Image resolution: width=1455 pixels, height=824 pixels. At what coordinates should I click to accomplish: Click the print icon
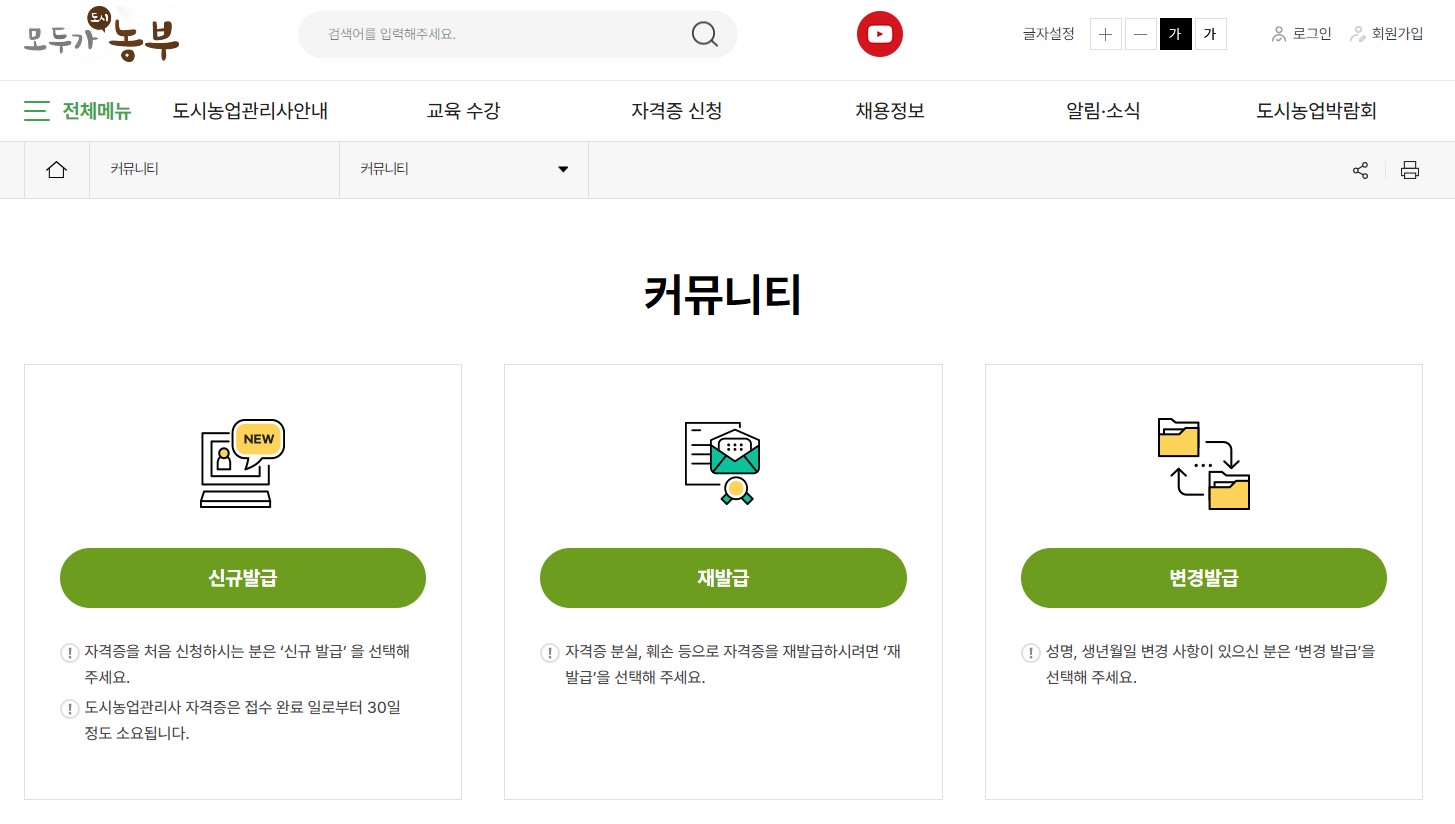[1410, 170]
